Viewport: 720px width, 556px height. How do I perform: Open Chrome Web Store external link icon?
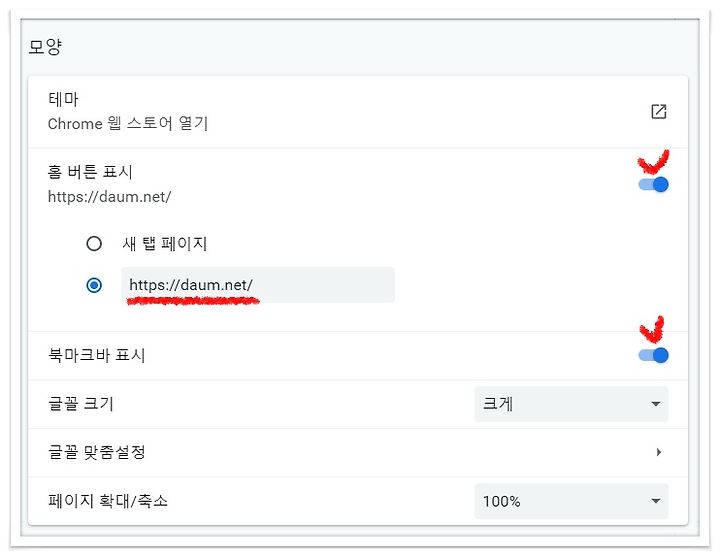pos(658,111)
